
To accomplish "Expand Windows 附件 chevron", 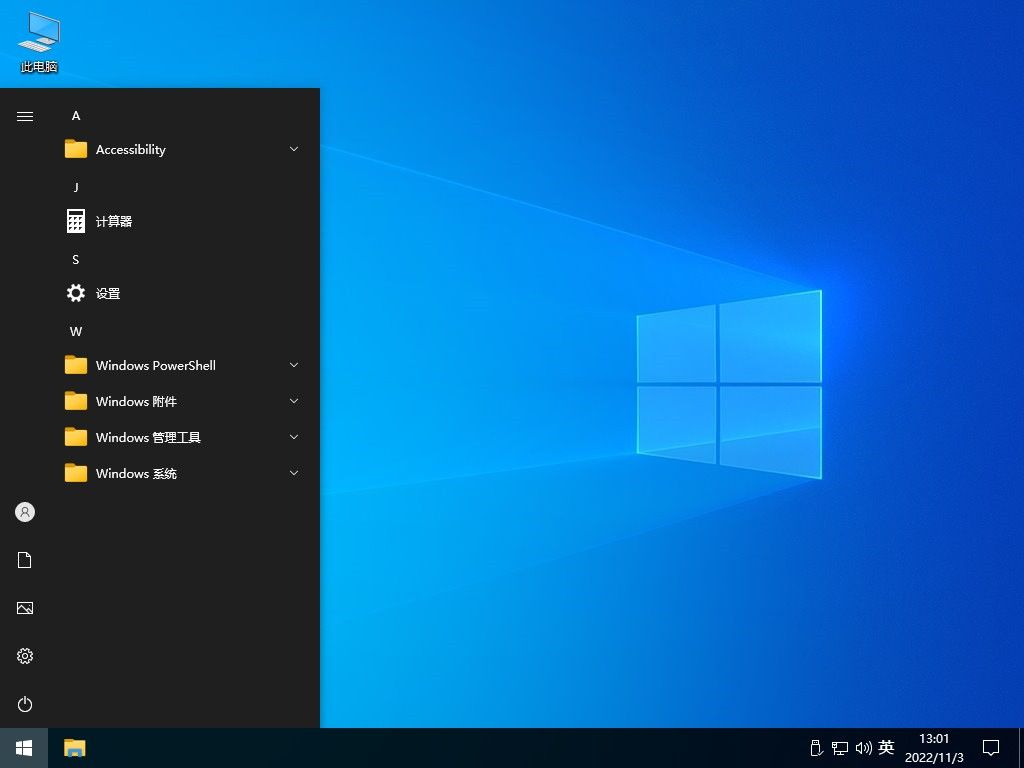I will click(x=294, y=401).
